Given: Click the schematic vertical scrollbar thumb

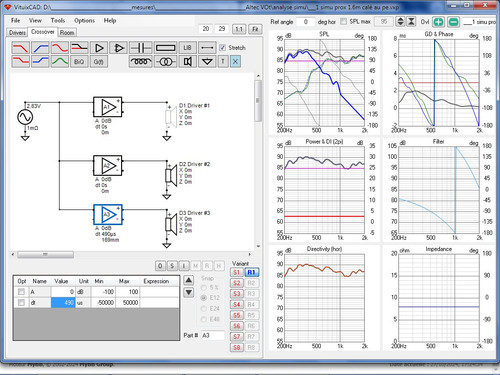Looking at the screenshot, I should pos(258,100).
